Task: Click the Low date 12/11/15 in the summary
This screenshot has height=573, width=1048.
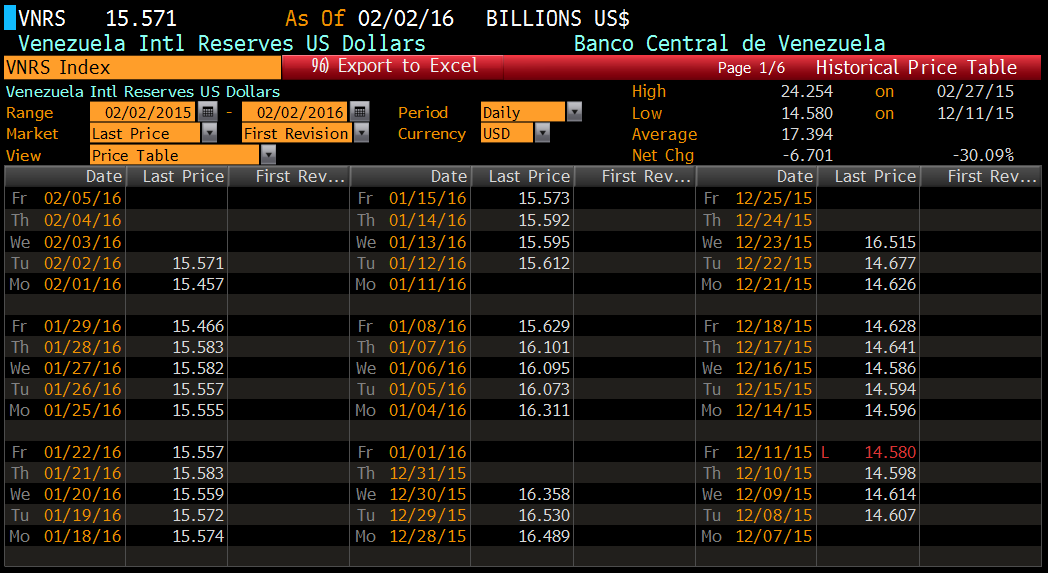Action: point(975,113)
